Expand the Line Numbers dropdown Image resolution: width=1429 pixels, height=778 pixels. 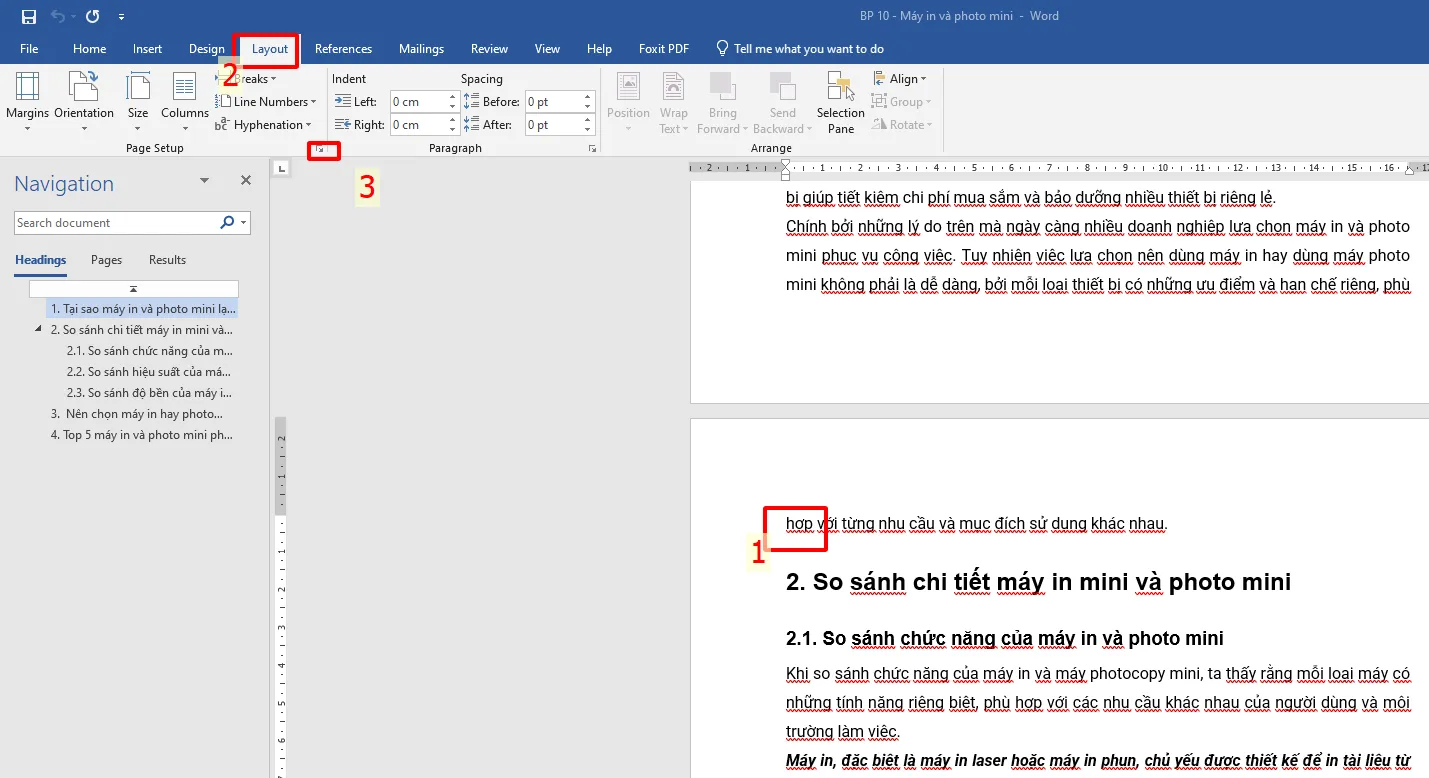tap(266, 102)
